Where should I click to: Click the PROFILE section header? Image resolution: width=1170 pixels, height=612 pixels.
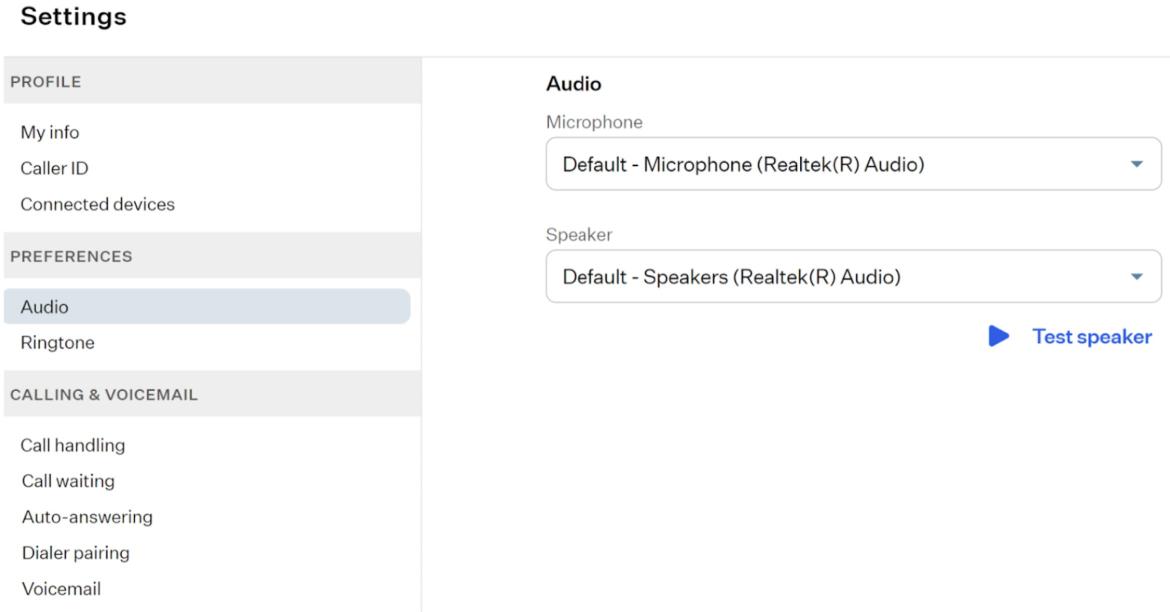click(213, 81)
